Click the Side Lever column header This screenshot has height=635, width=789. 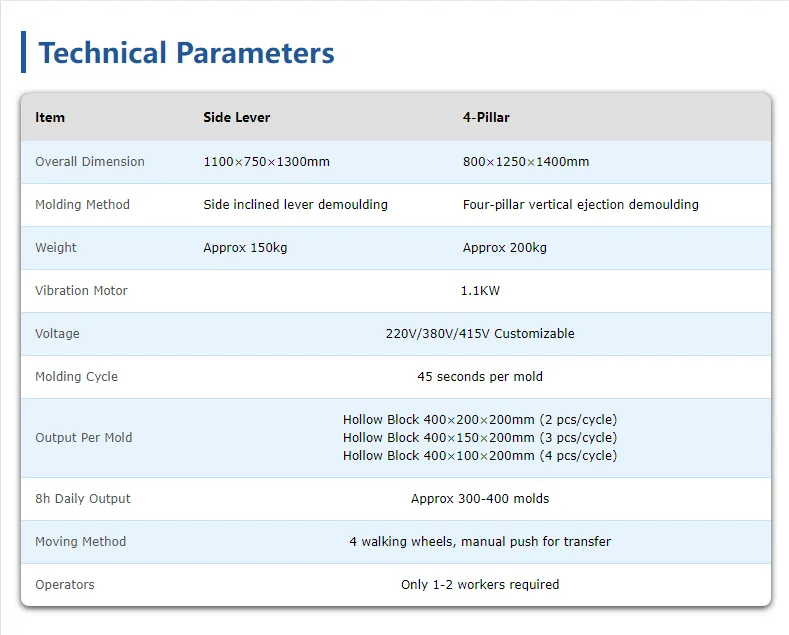236,117
